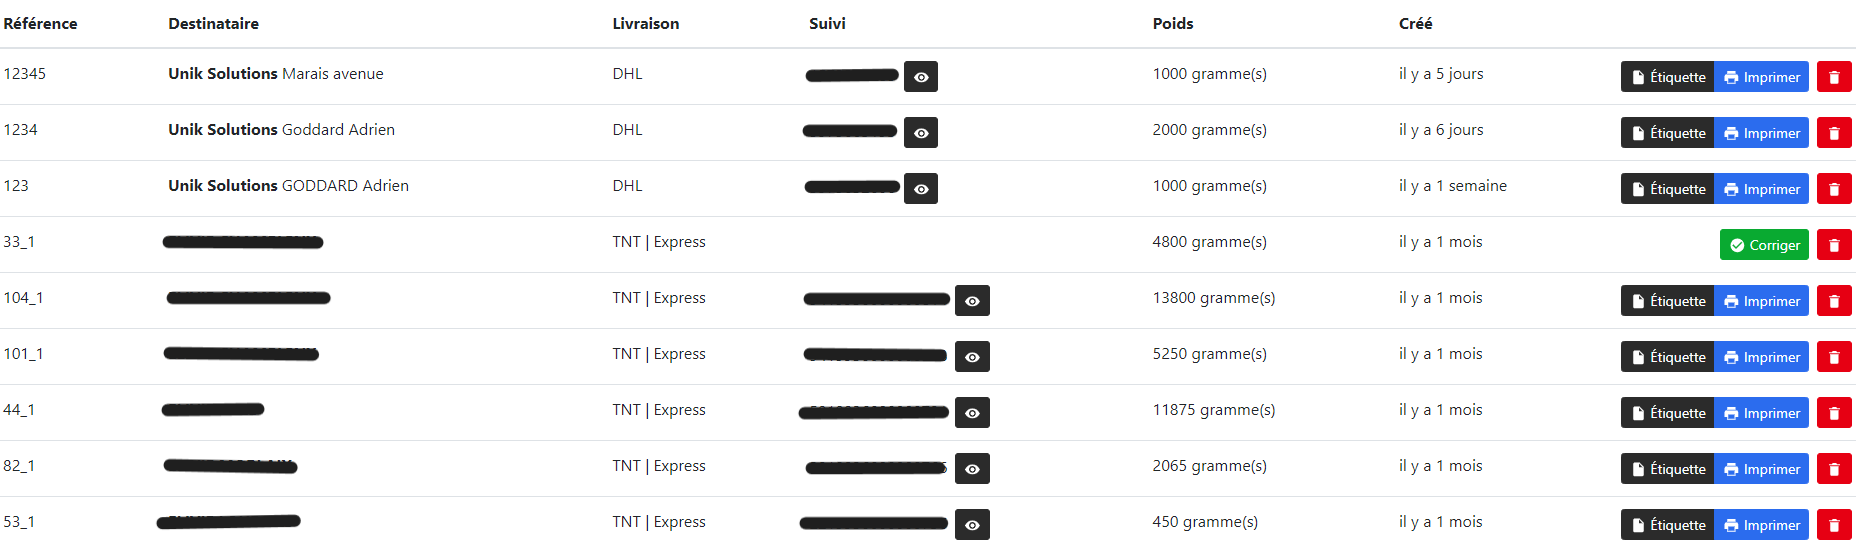The width and height of the screenshot is (1856, 549).
Task: Click the green Corriger button
Action: point(1764,245)
